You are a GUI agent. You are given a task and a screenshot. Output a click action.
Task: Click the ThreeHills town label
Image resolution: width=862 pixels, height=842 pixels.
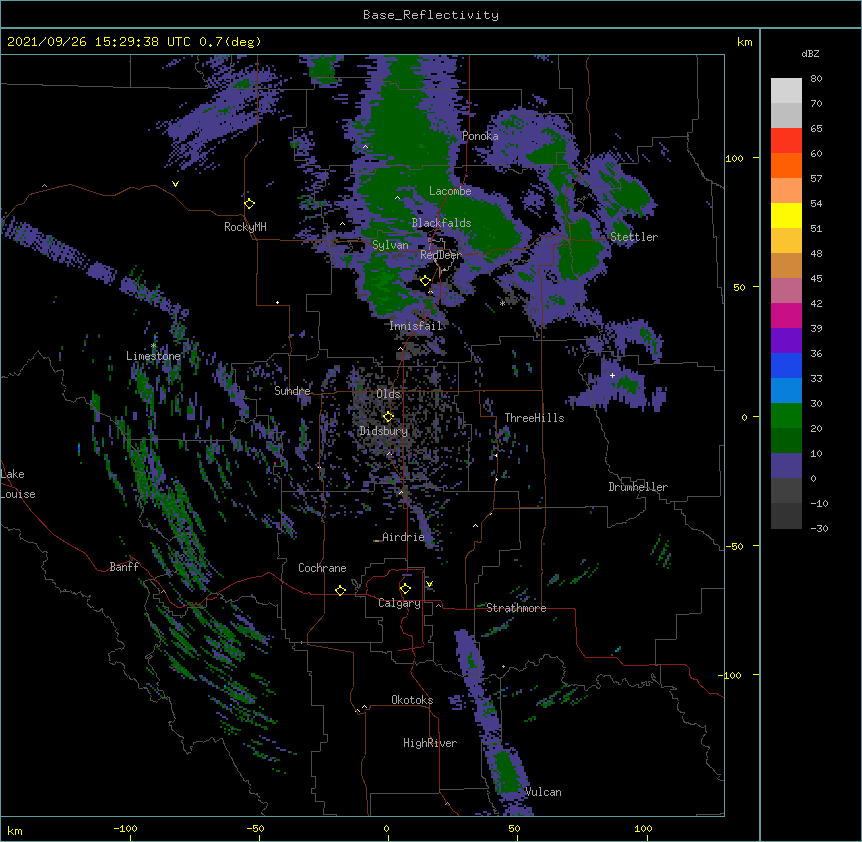point(534,418)
